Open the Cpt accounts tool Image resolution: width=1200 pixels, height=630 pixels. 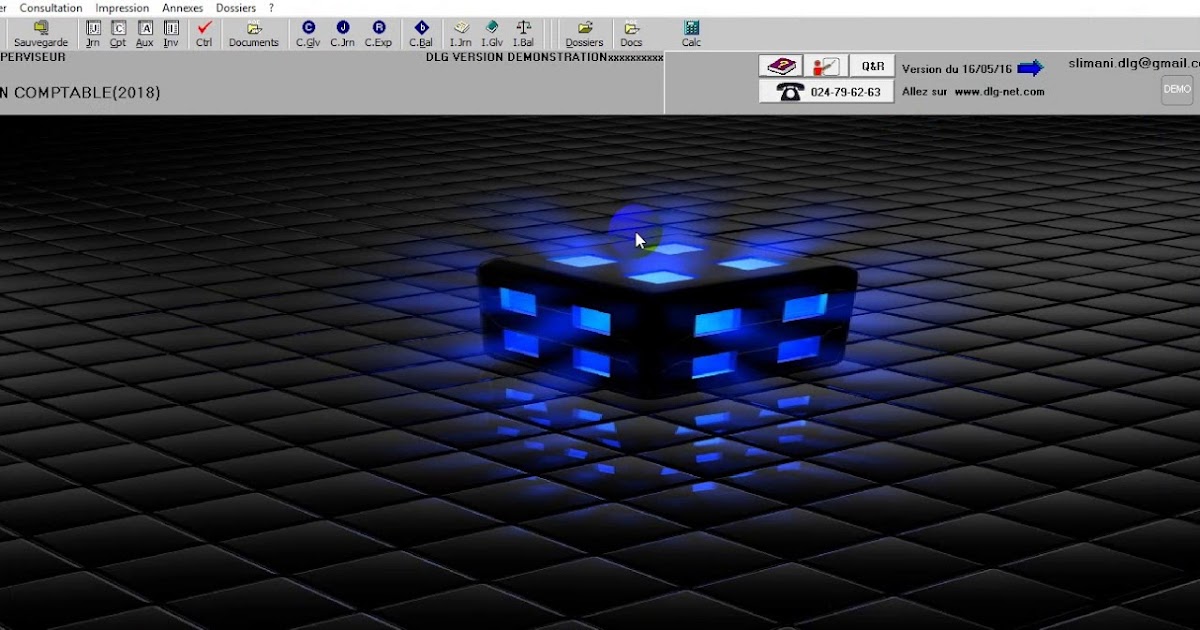[118, 34]
